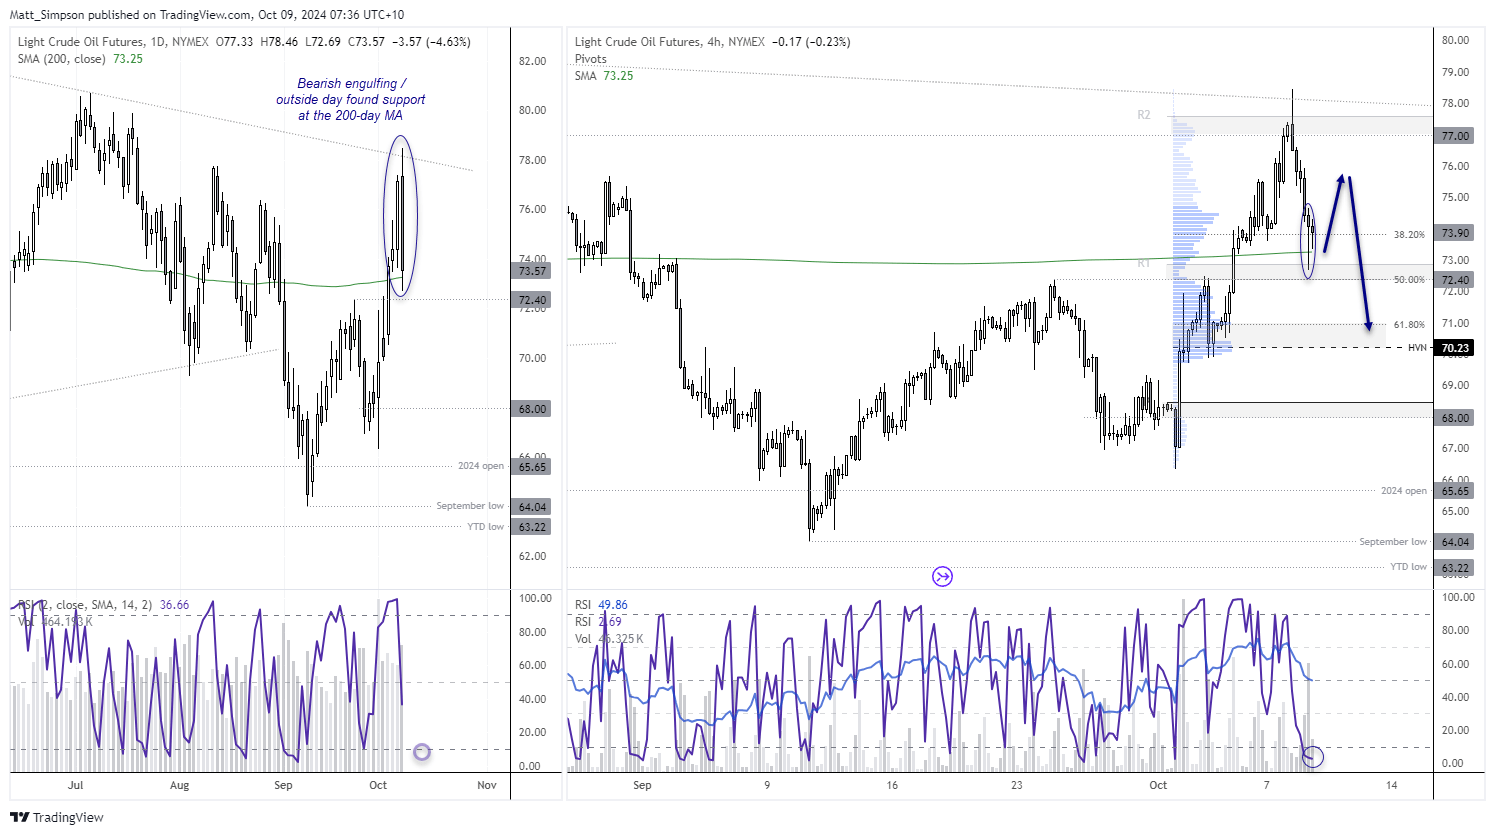Click the -0.17 (-0.23%) change on 4h chart
Screen dimensions: 1495x835
[x=812, y=42]
